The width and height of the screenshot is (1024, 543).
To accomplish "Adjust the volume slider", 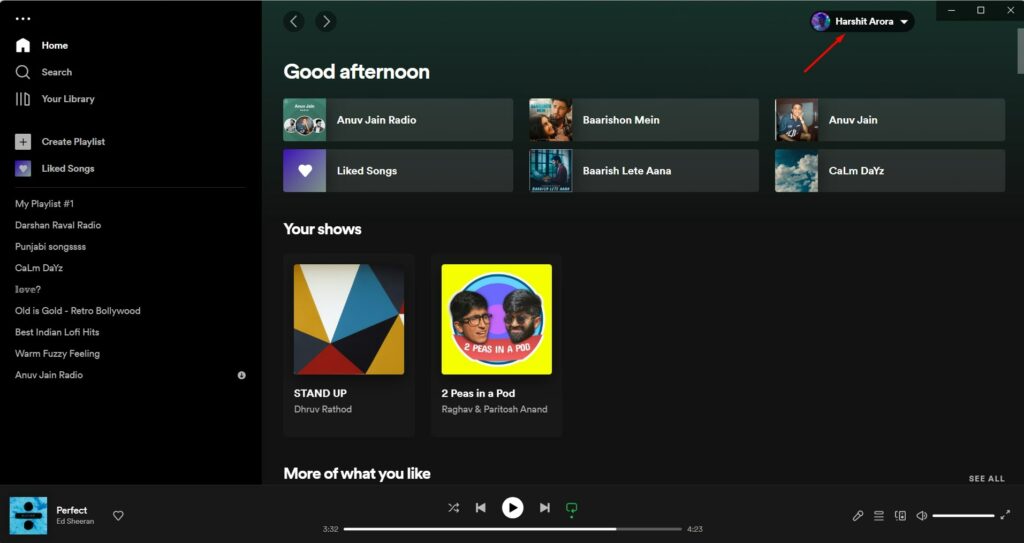I will (x=963, y=516).
